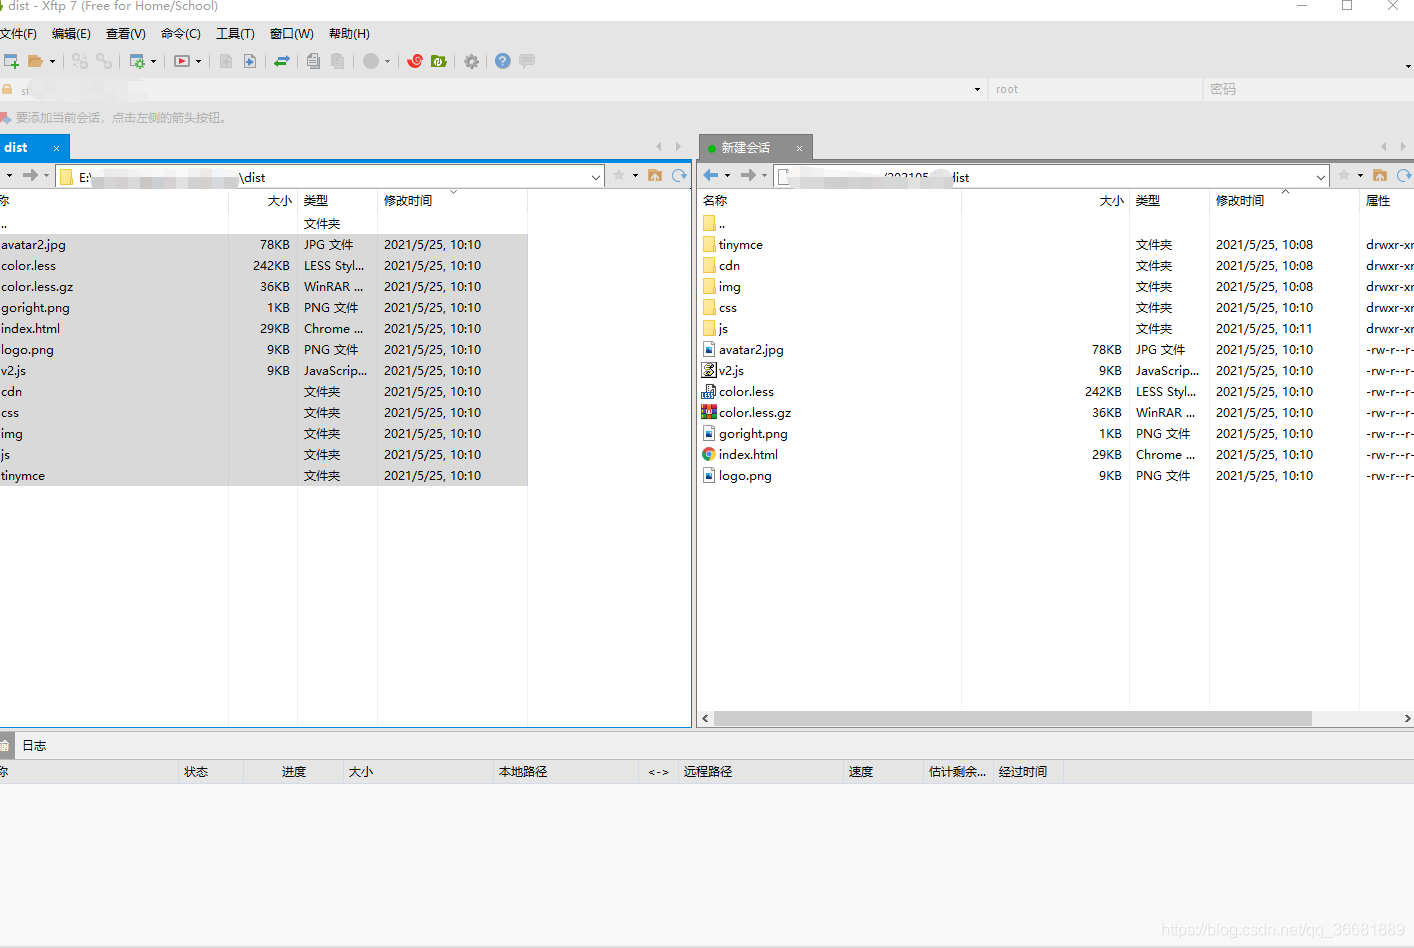The image size is (1414, 948).
Task: Click the blue-arrow file transfer icon
Action: tap(250, 61)
